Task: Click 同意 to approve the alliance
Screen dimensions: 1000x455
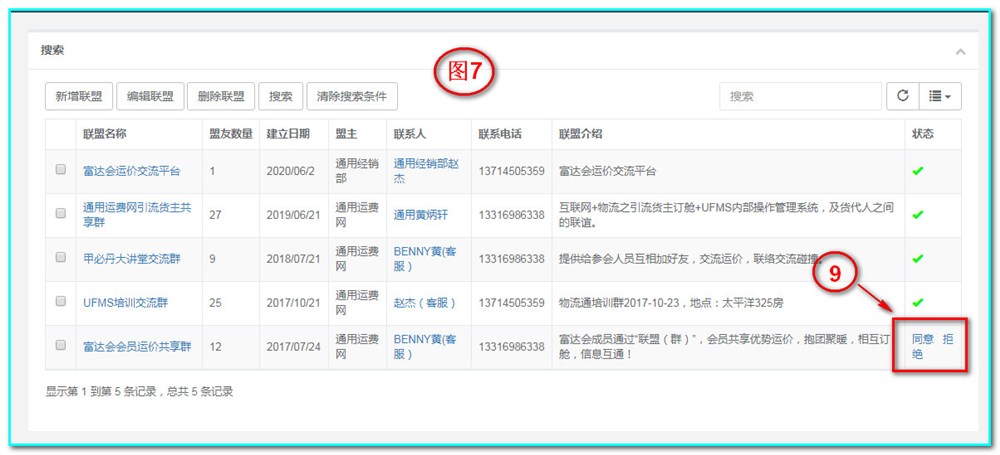Action: pos(923,339)
